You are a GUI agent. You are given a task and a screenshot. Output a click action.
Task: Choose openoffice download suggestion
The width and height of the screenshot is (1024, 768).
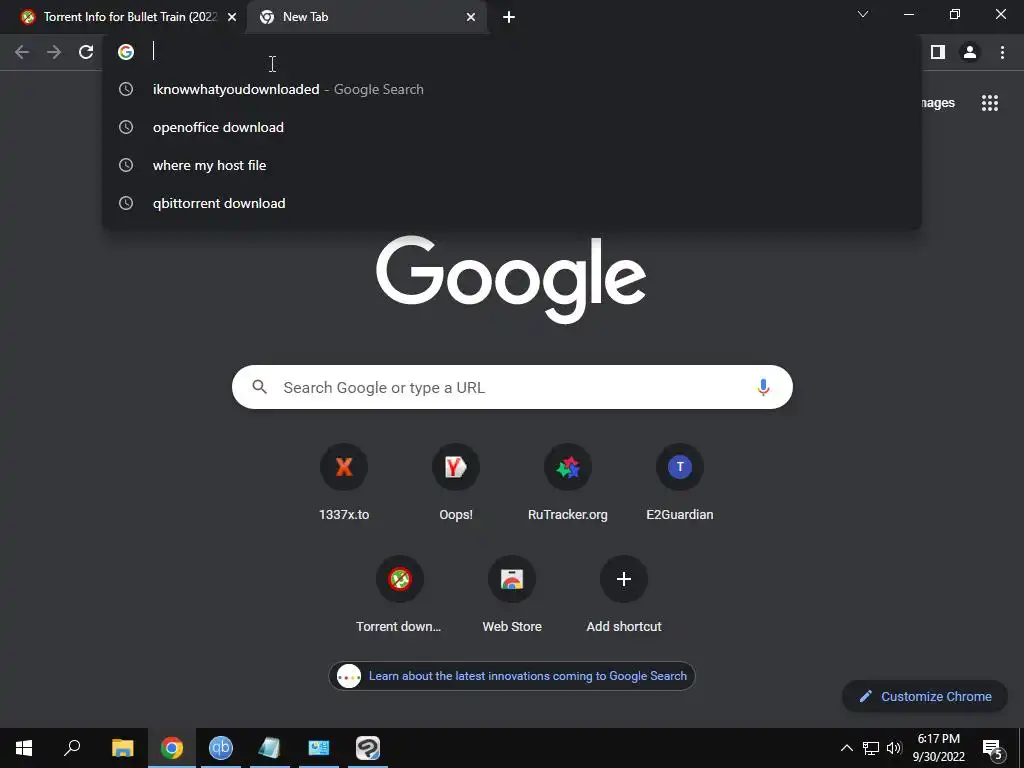[x=511, y=127]
